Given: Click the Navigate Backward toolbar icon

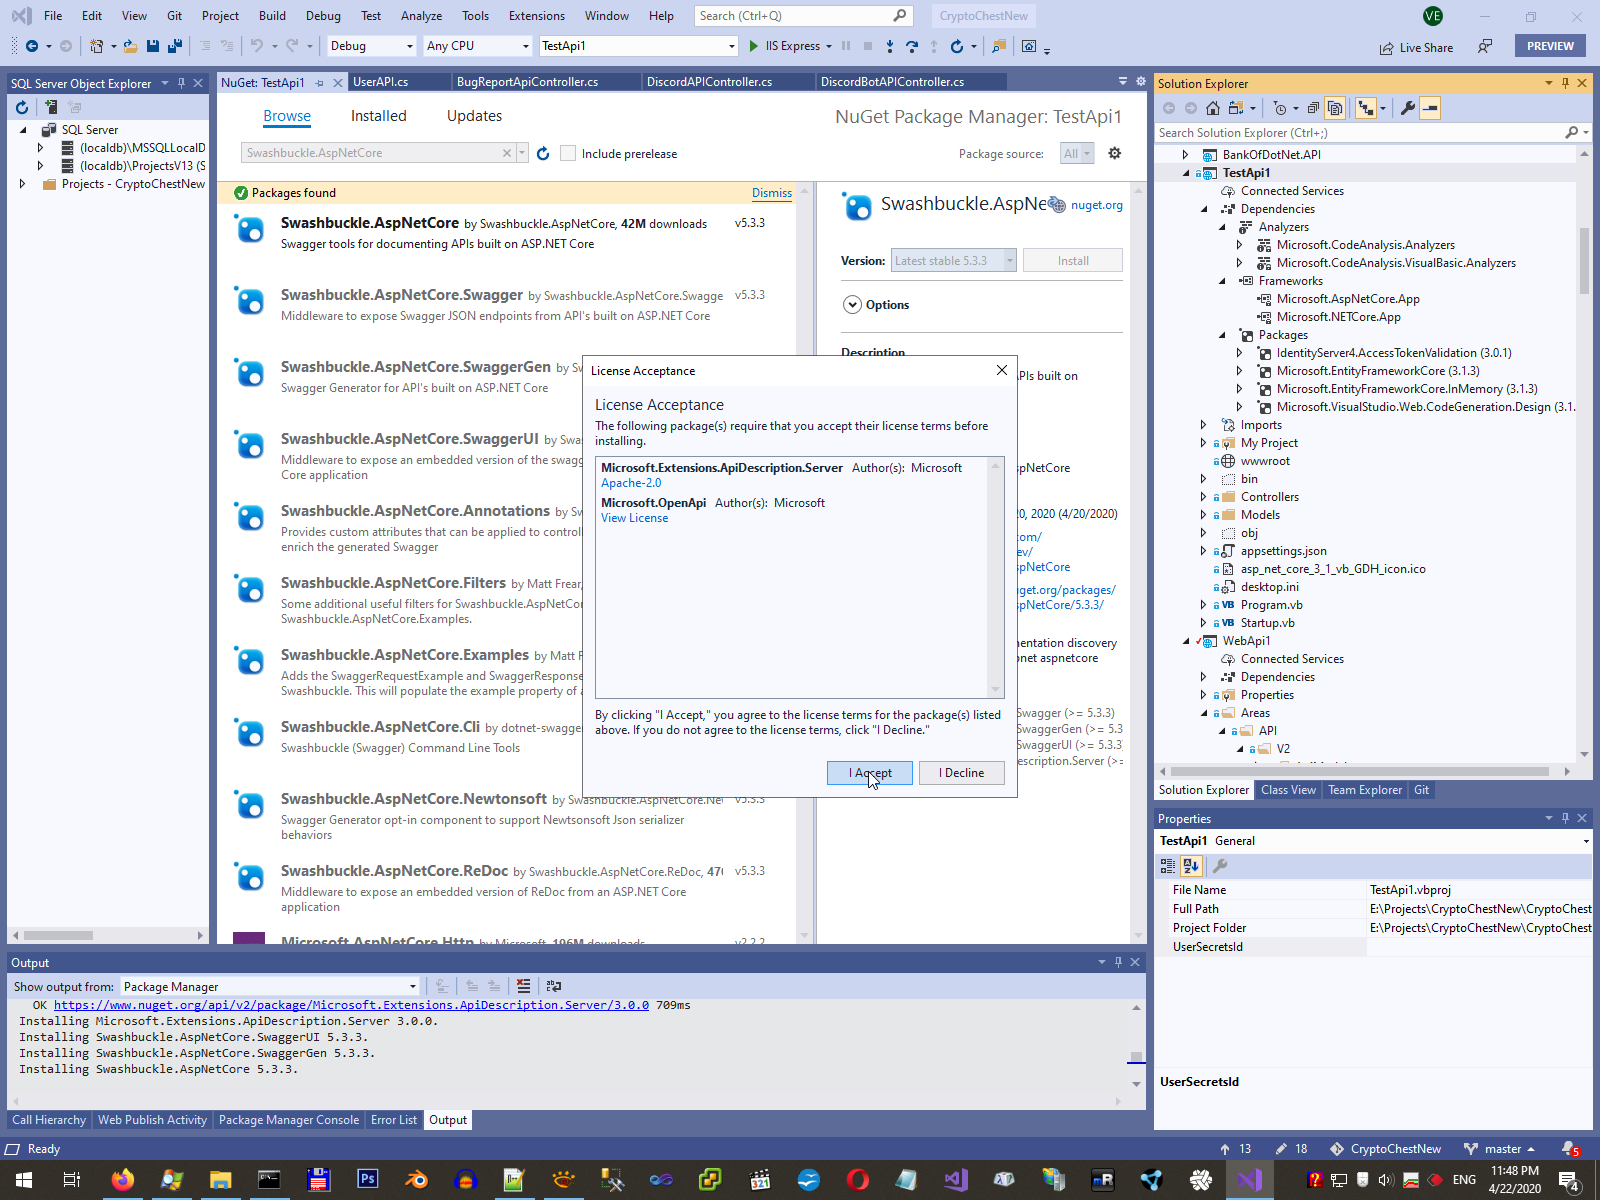Looking at the screenshot, I should (x=32, y=46).
